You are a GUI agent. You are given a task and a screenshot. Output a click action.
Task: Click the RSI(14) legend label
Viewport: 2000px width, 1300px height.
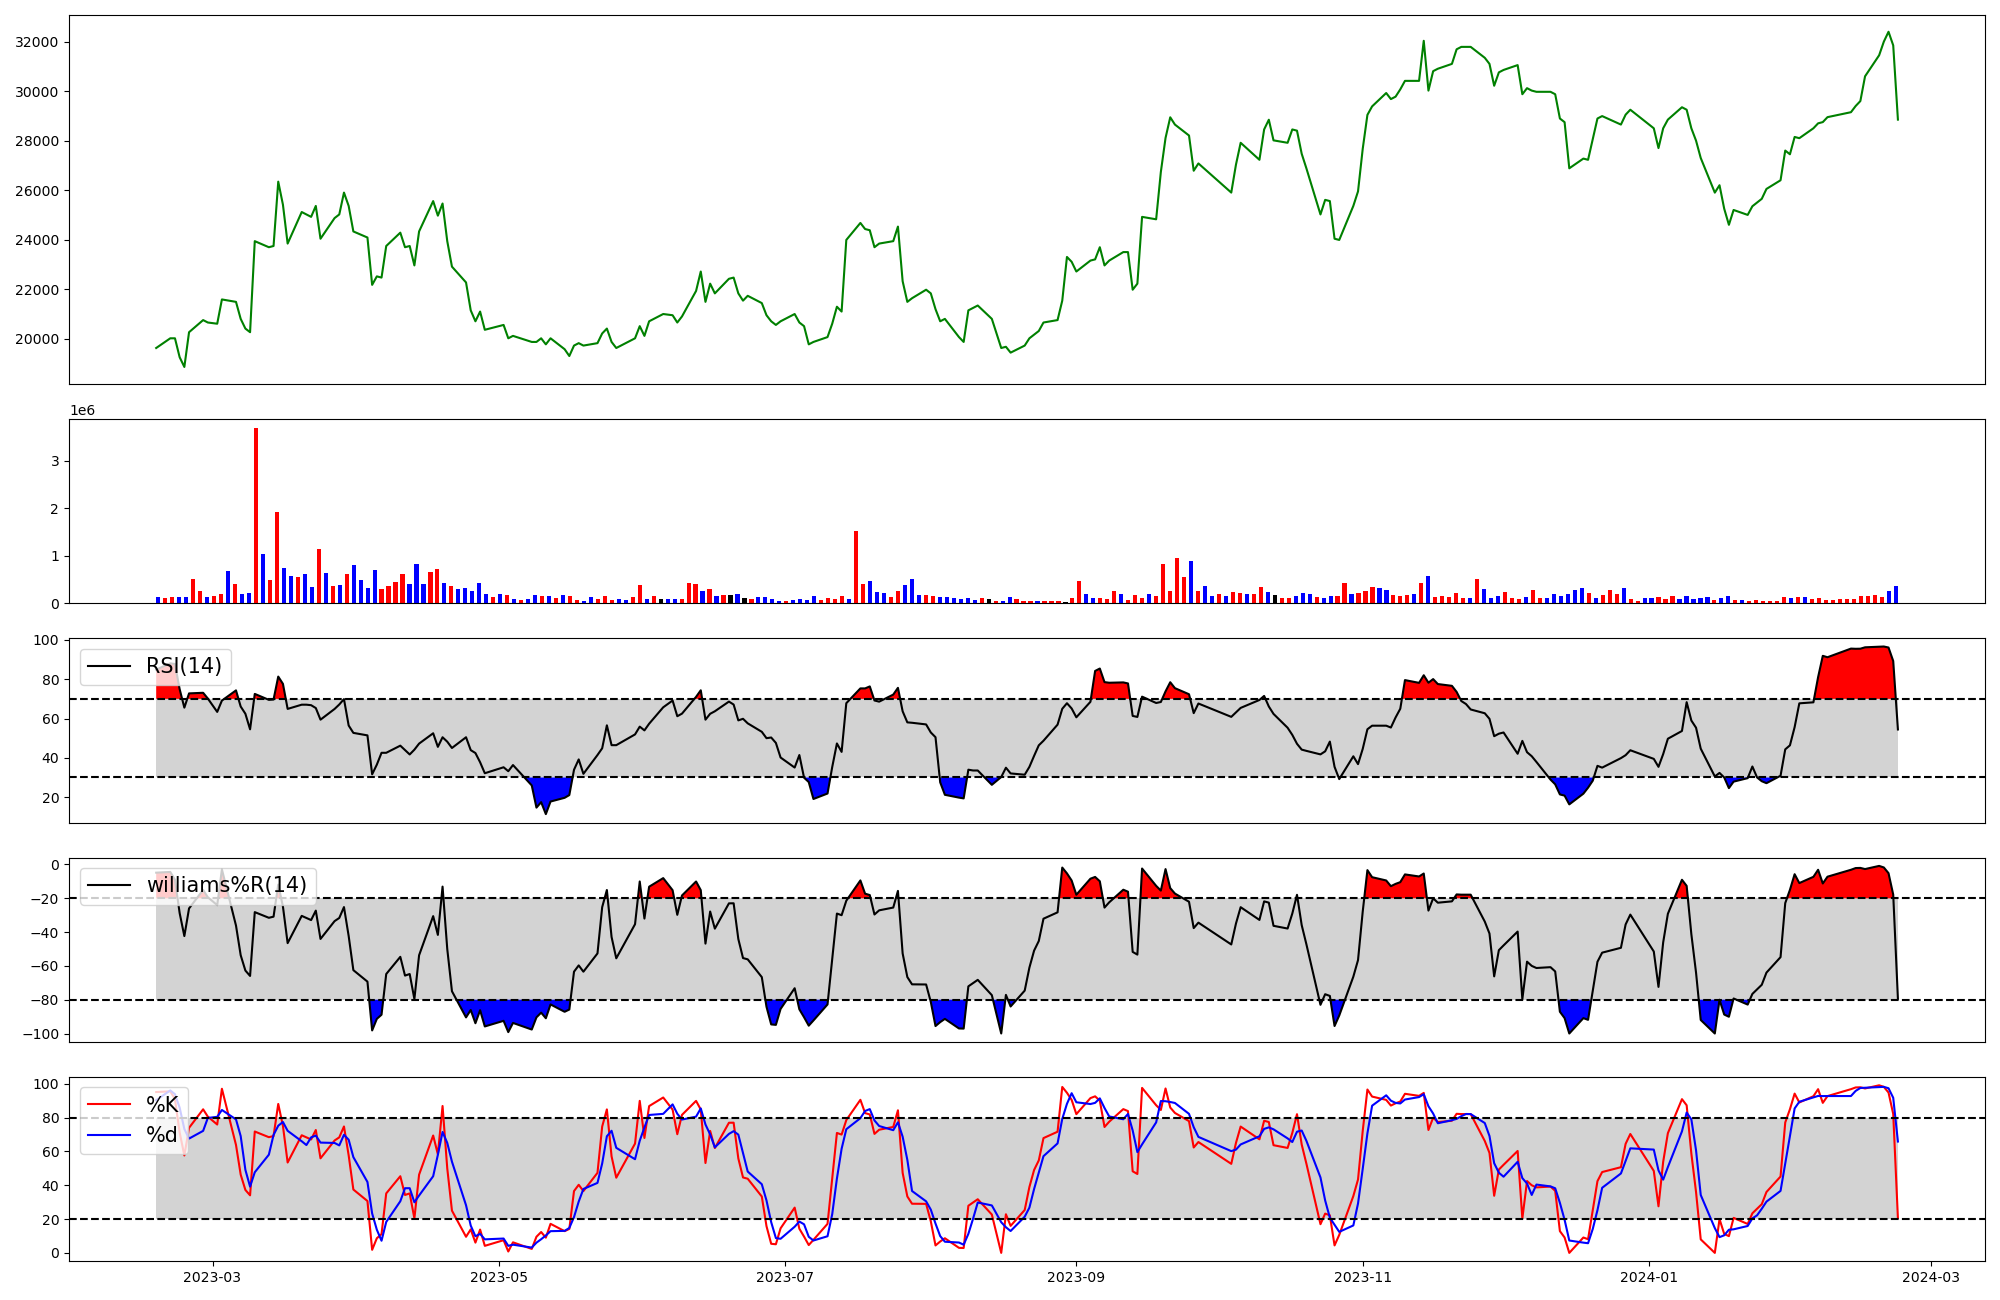(184, 666)
